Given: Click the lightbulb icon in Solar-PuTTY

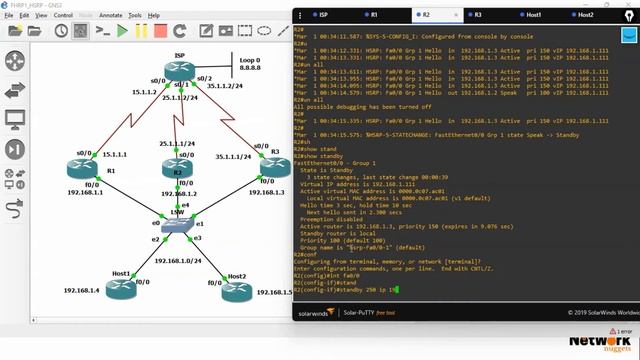Looking at the screenshot, I should [x=629, y=16].
